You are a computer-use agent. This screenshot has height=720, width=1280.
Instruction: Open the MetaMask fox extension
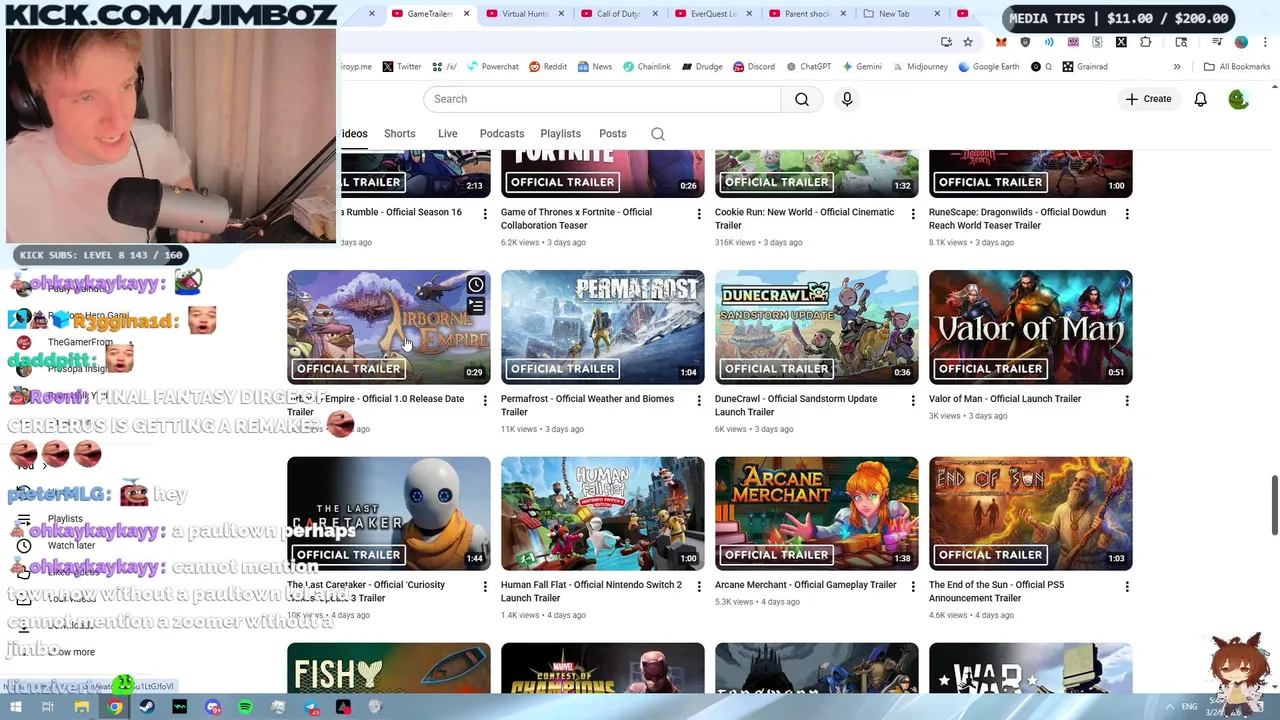[x=1001, y=42]
